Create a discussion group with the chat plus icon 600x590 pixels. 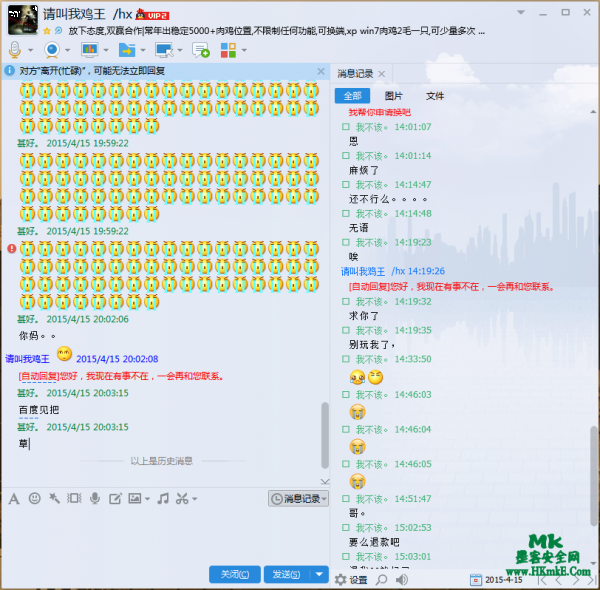[x=201, y=50]
